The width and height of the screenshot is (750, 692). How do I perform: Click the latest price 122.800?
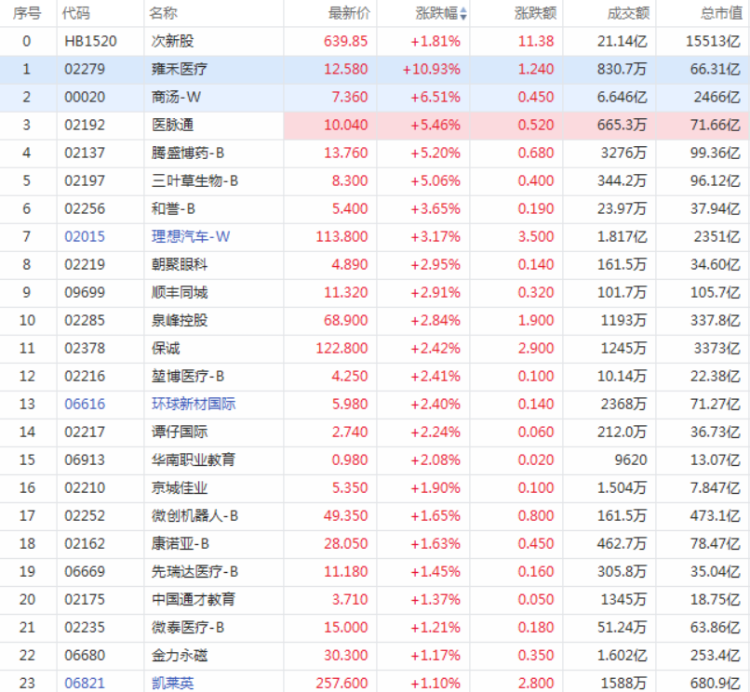point(342,348)
